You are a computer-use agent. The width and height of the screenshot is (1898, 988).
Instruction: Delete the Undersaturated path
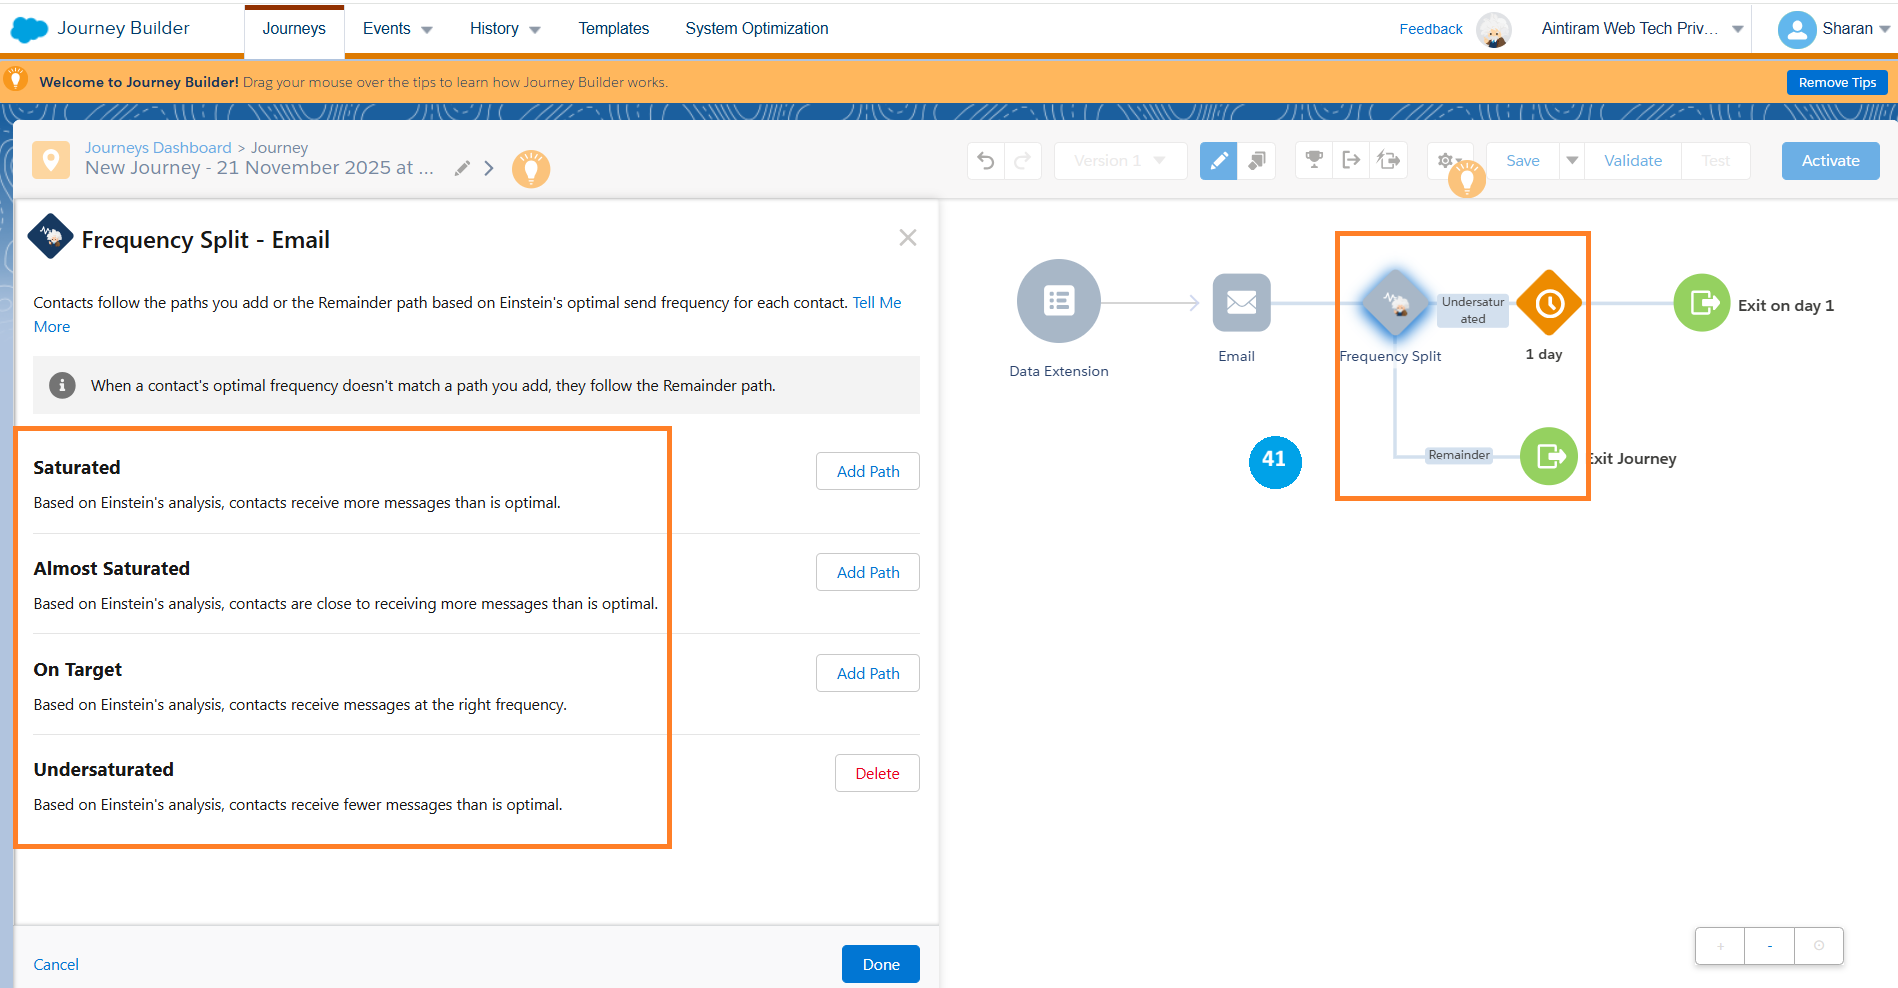pos(877,774)
